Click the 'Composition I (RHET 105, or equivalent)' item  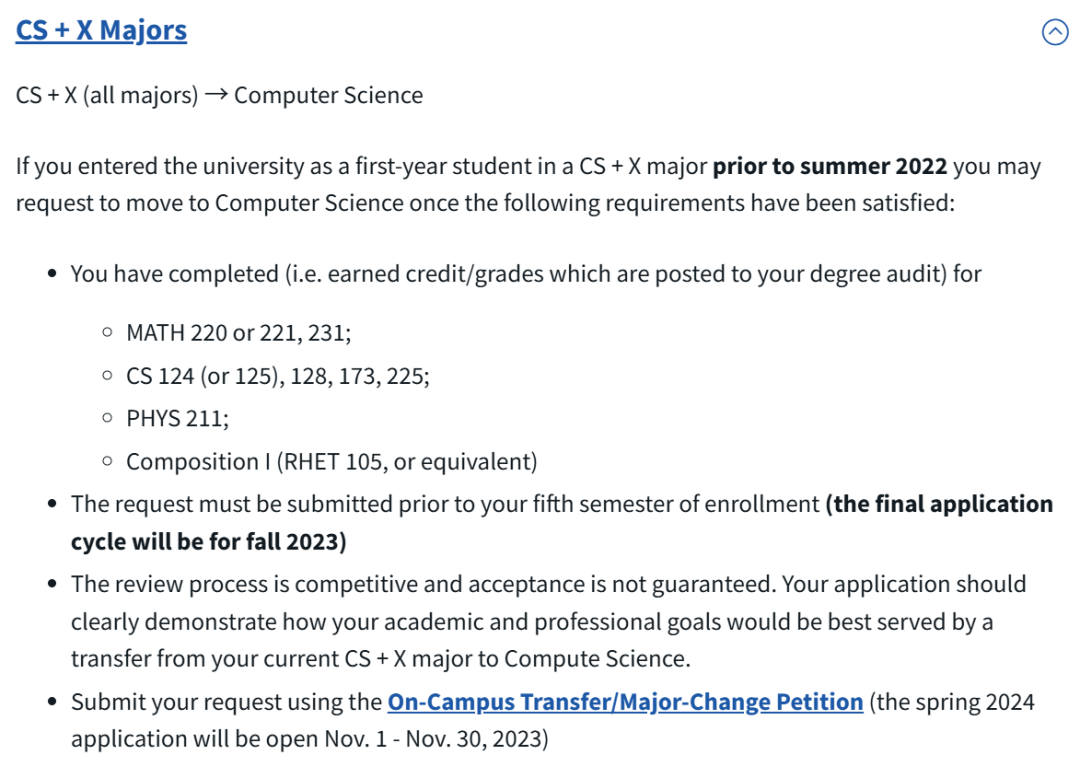coord(331,462)
